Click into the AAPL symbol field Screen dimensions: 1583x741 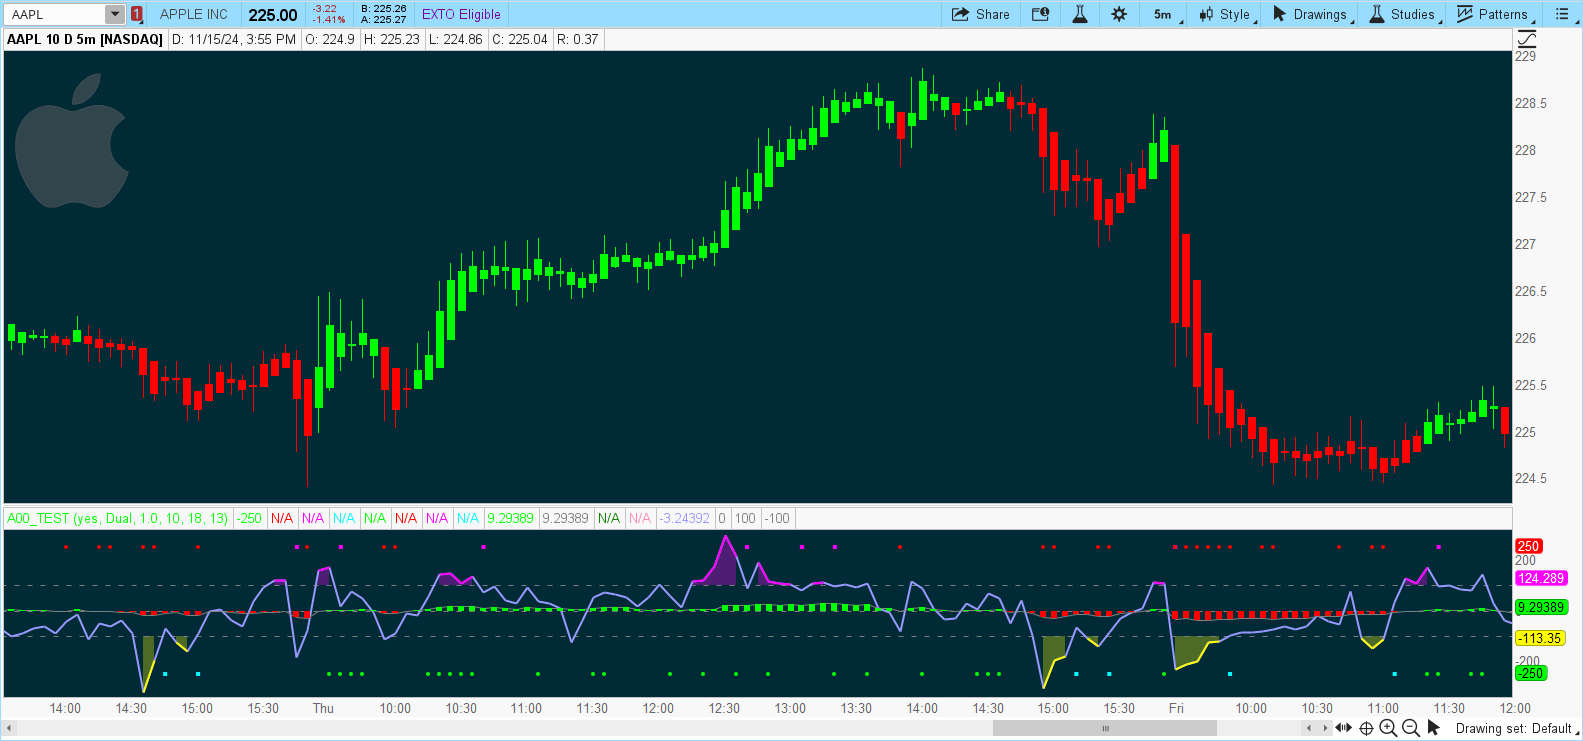click(x=56, y=14)
